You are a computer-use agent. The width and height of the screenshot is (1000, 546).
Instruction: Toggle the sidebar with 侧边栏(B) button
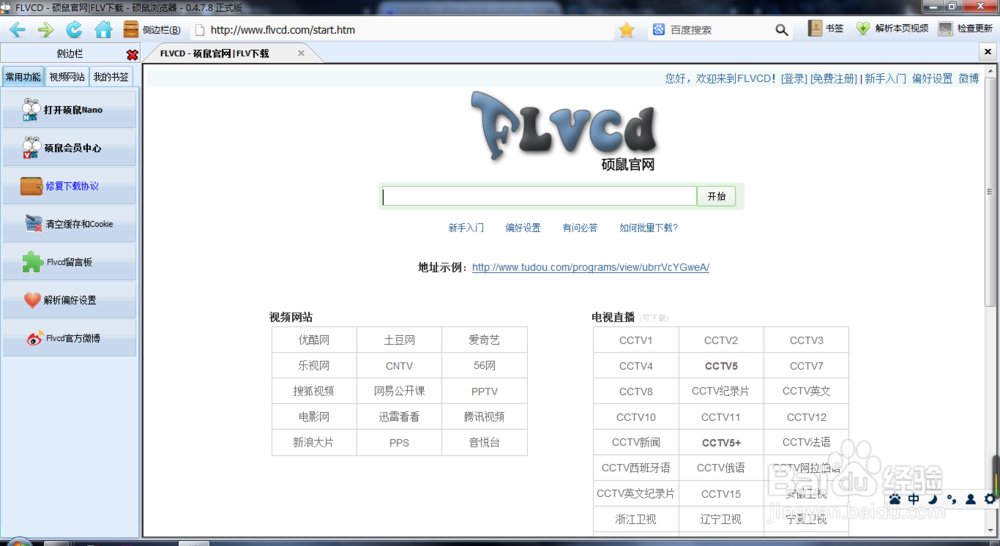point(152,29)
